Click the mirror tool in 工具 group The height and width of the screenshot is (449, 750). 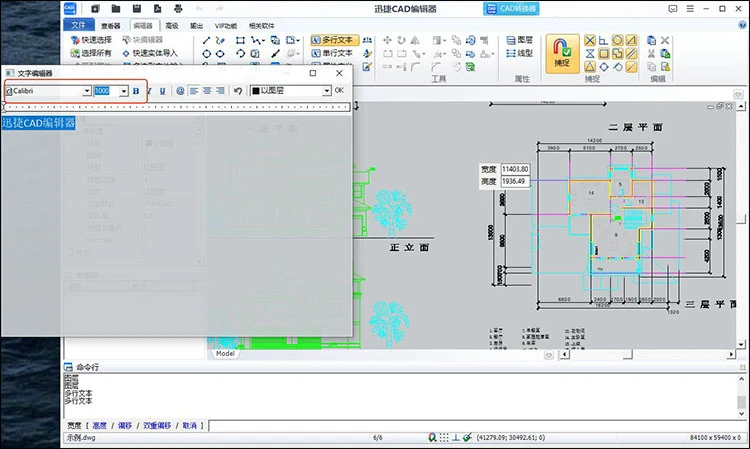click(415, 40)
